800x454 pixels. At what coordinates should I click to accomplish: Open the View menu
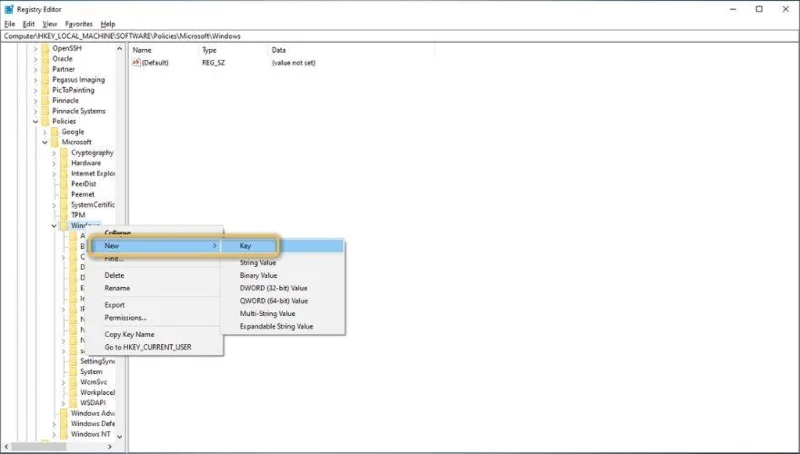pos(49,24)
